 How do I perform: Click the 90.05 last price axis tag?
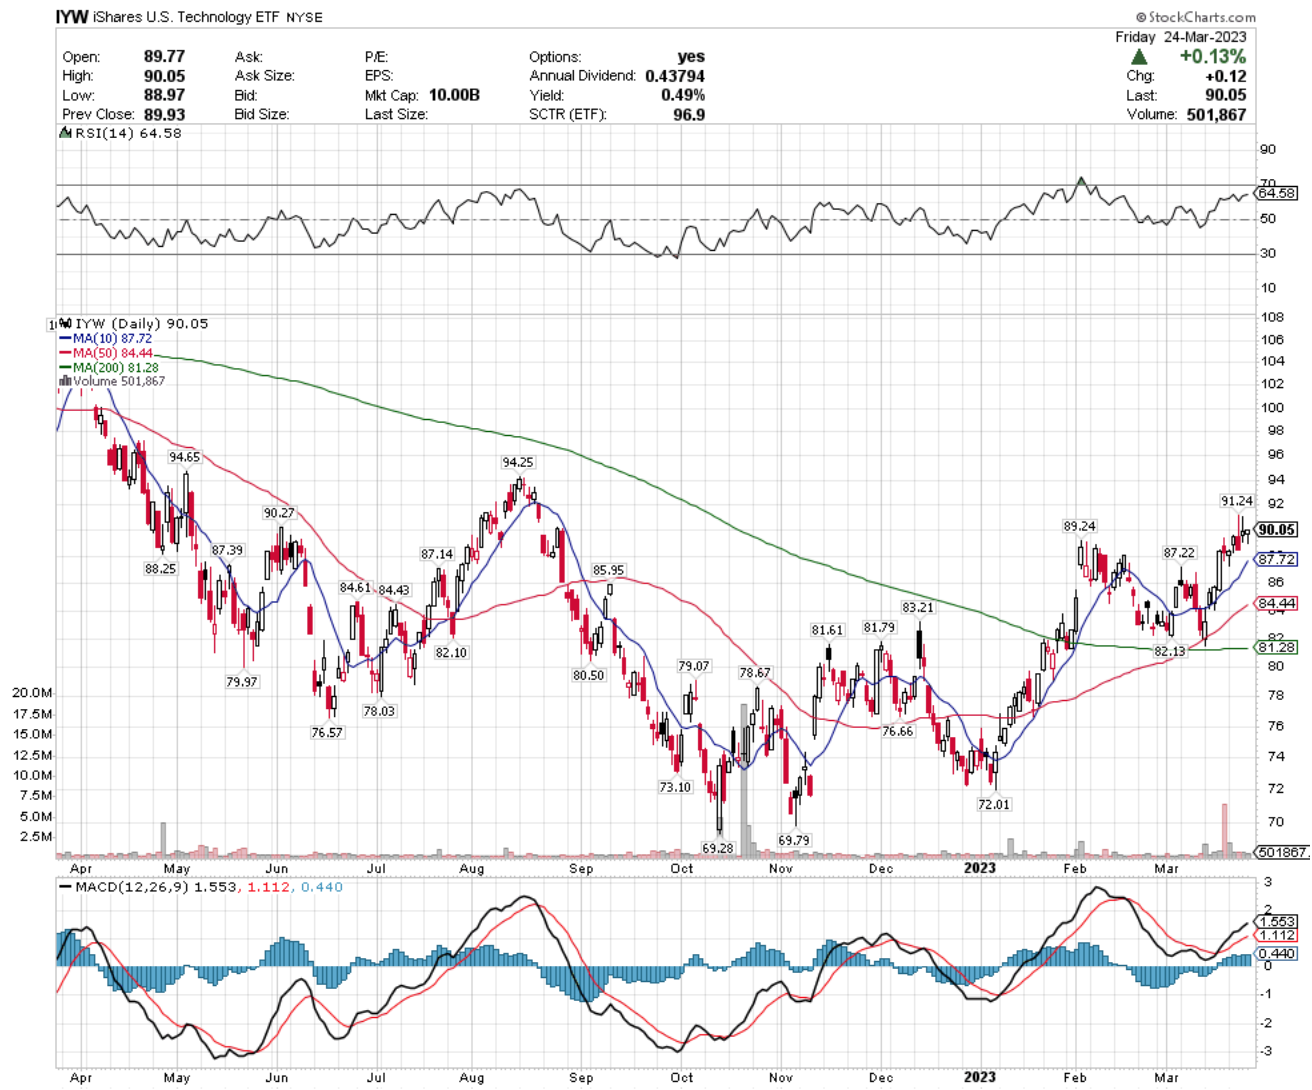(x=1277, y=530)
